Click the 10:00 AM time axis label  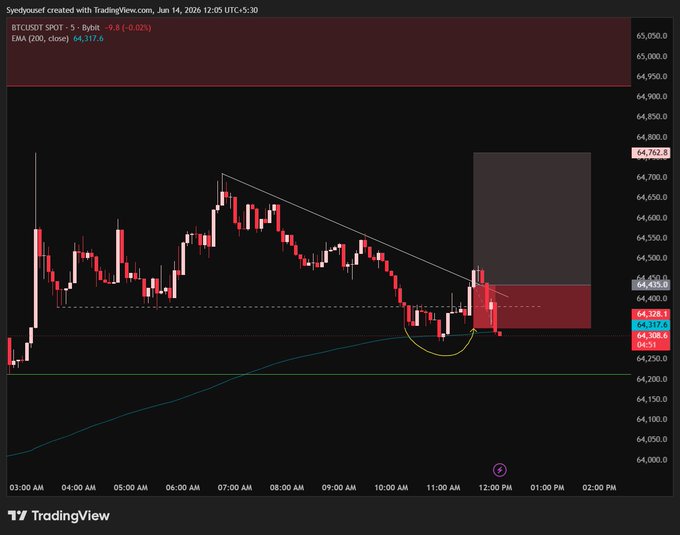[391, 487]
